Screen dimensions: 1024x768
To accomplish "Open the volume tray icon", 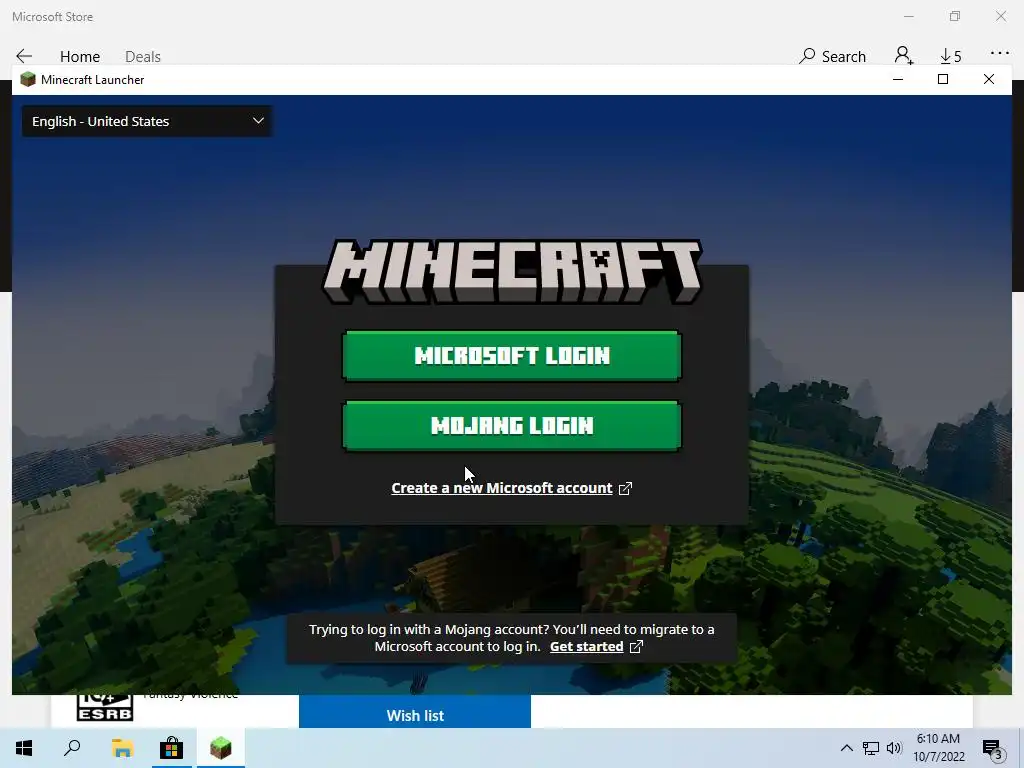I will coord(894,748).
